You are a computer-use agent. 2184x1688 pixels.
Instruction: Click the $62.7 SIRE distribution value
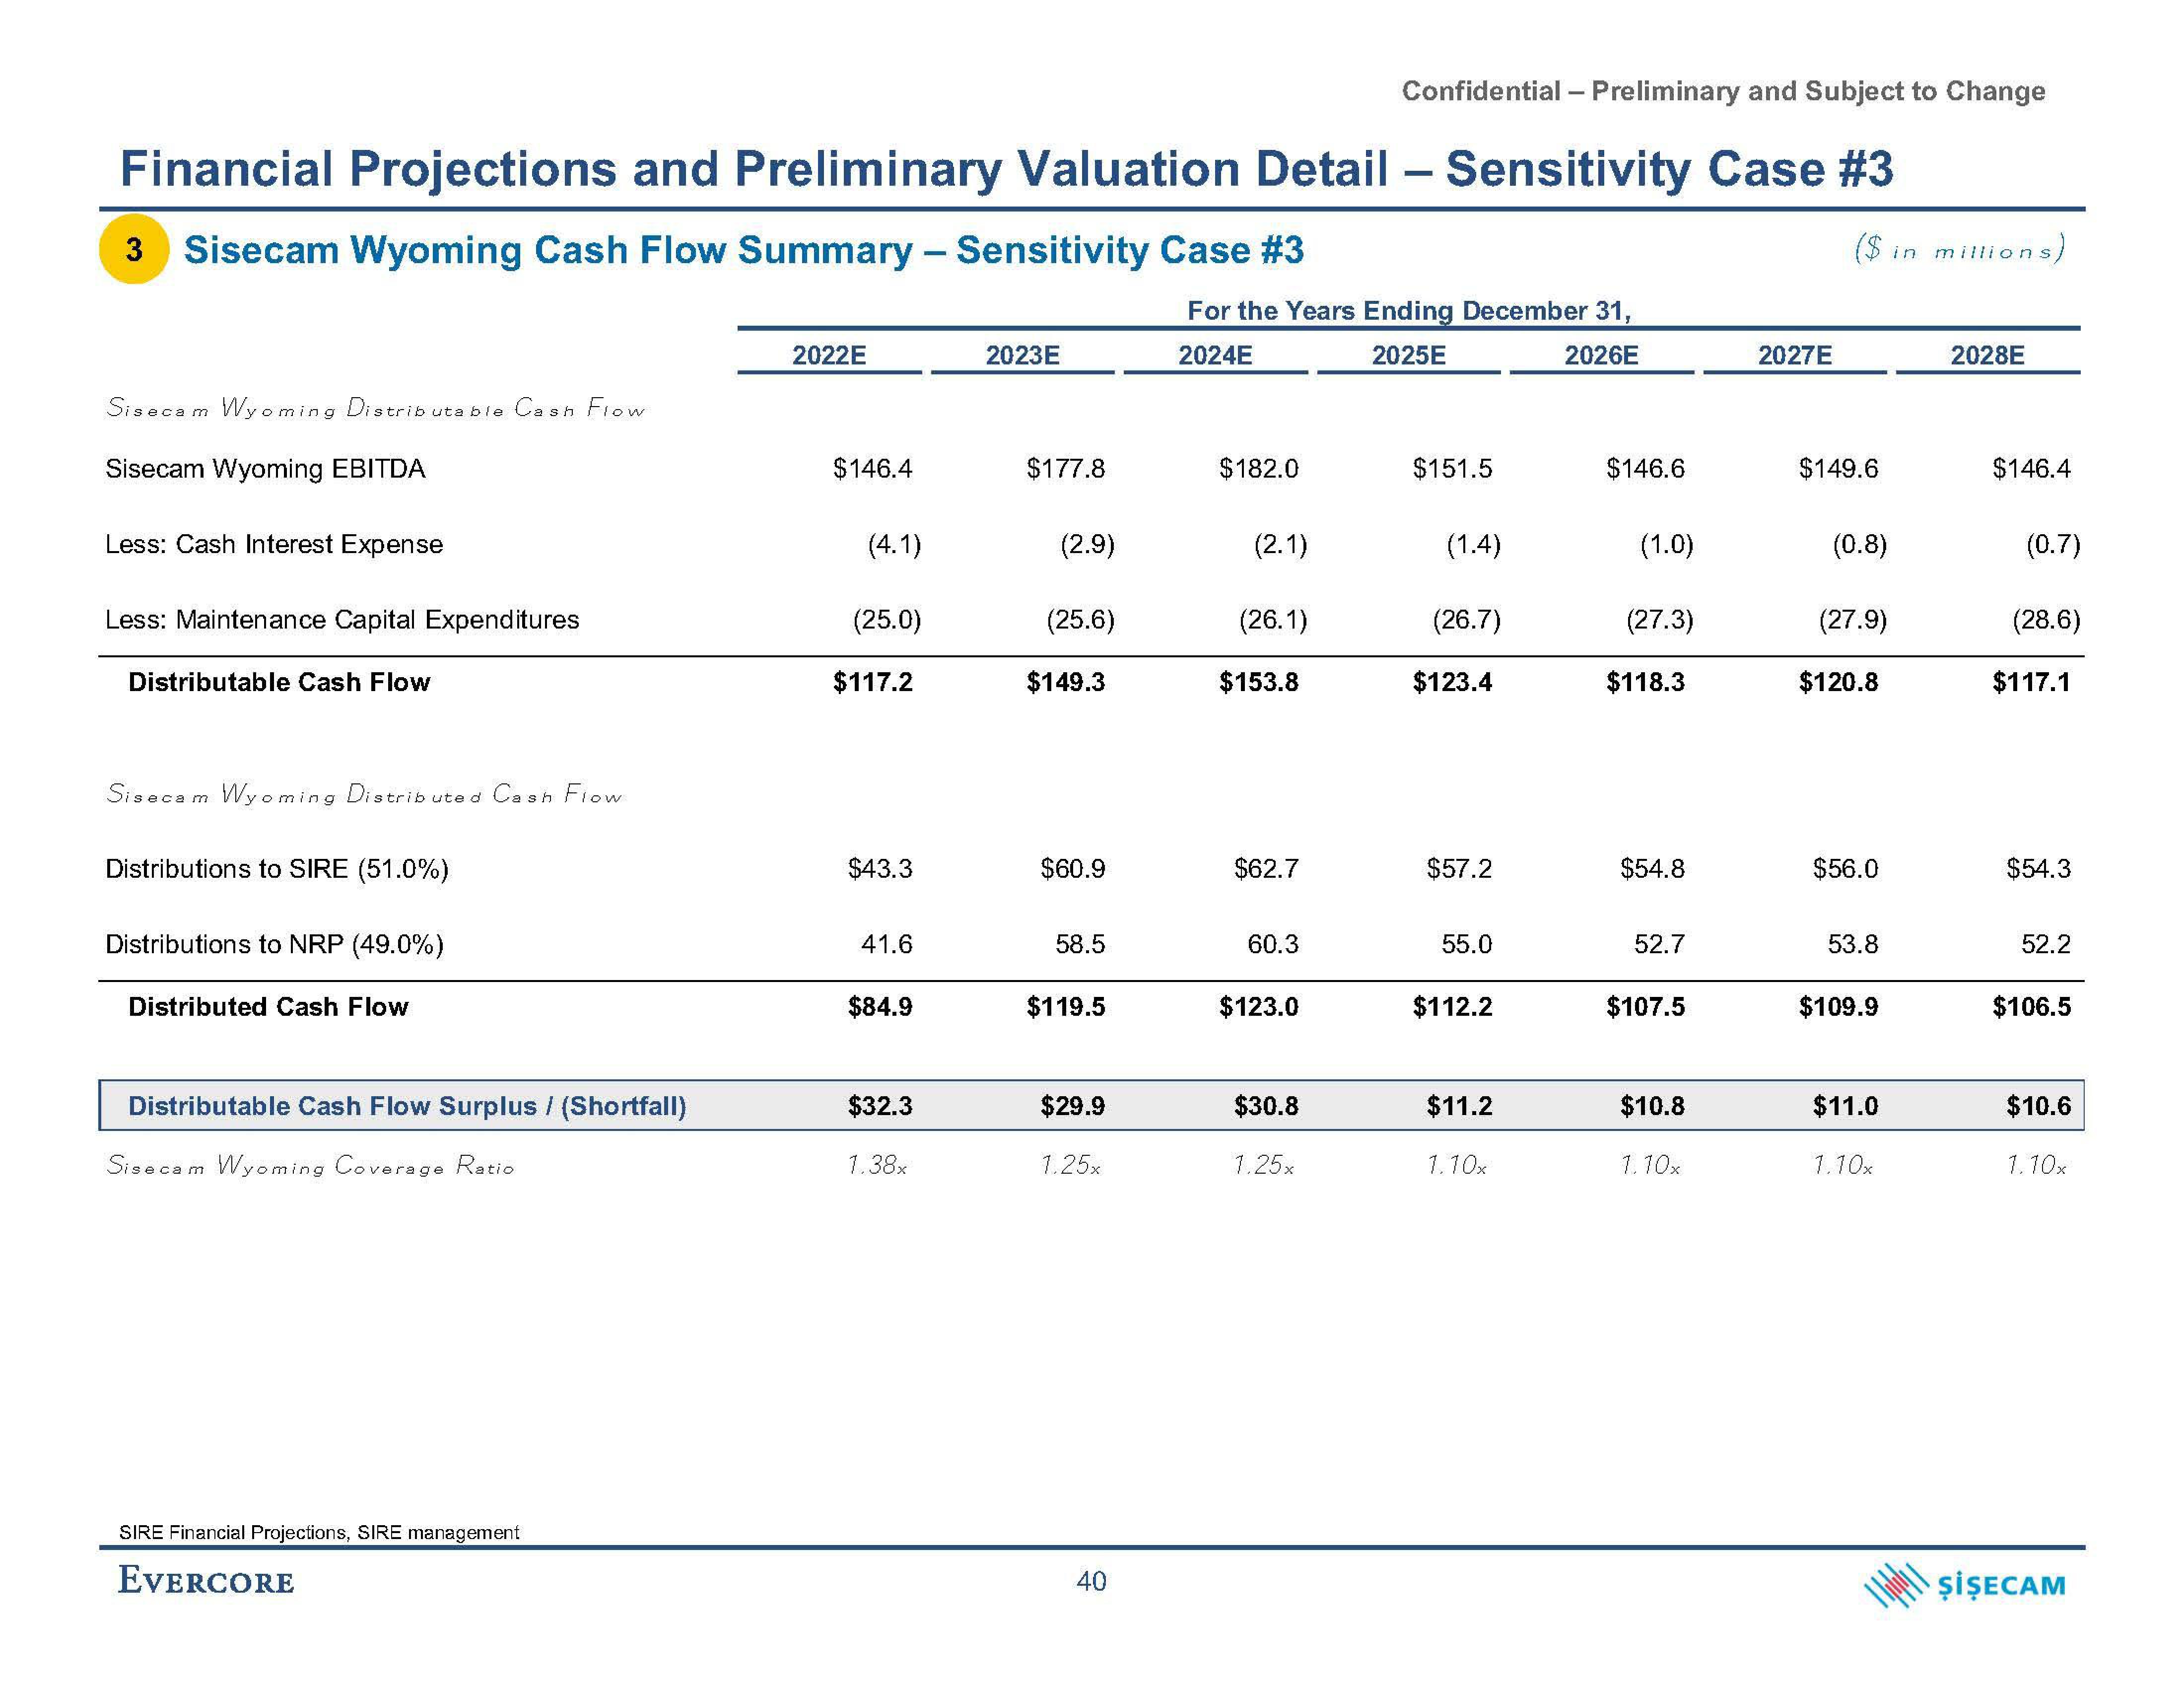(x=1266, y=869)
